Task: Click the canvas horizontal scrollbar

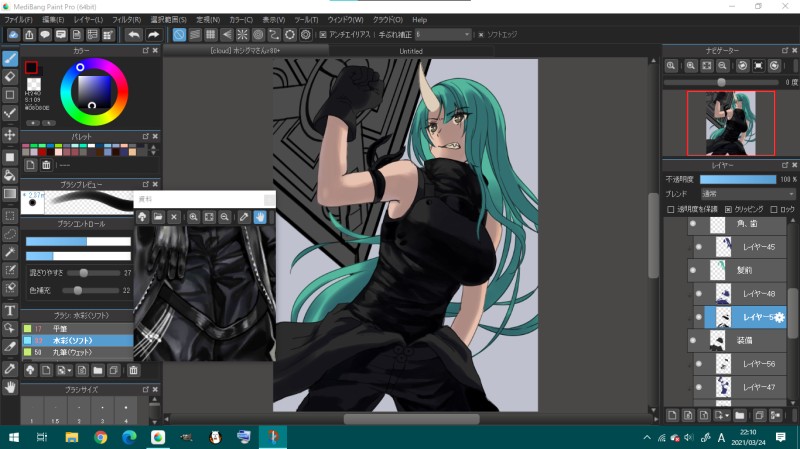Action: coord(411,419)
